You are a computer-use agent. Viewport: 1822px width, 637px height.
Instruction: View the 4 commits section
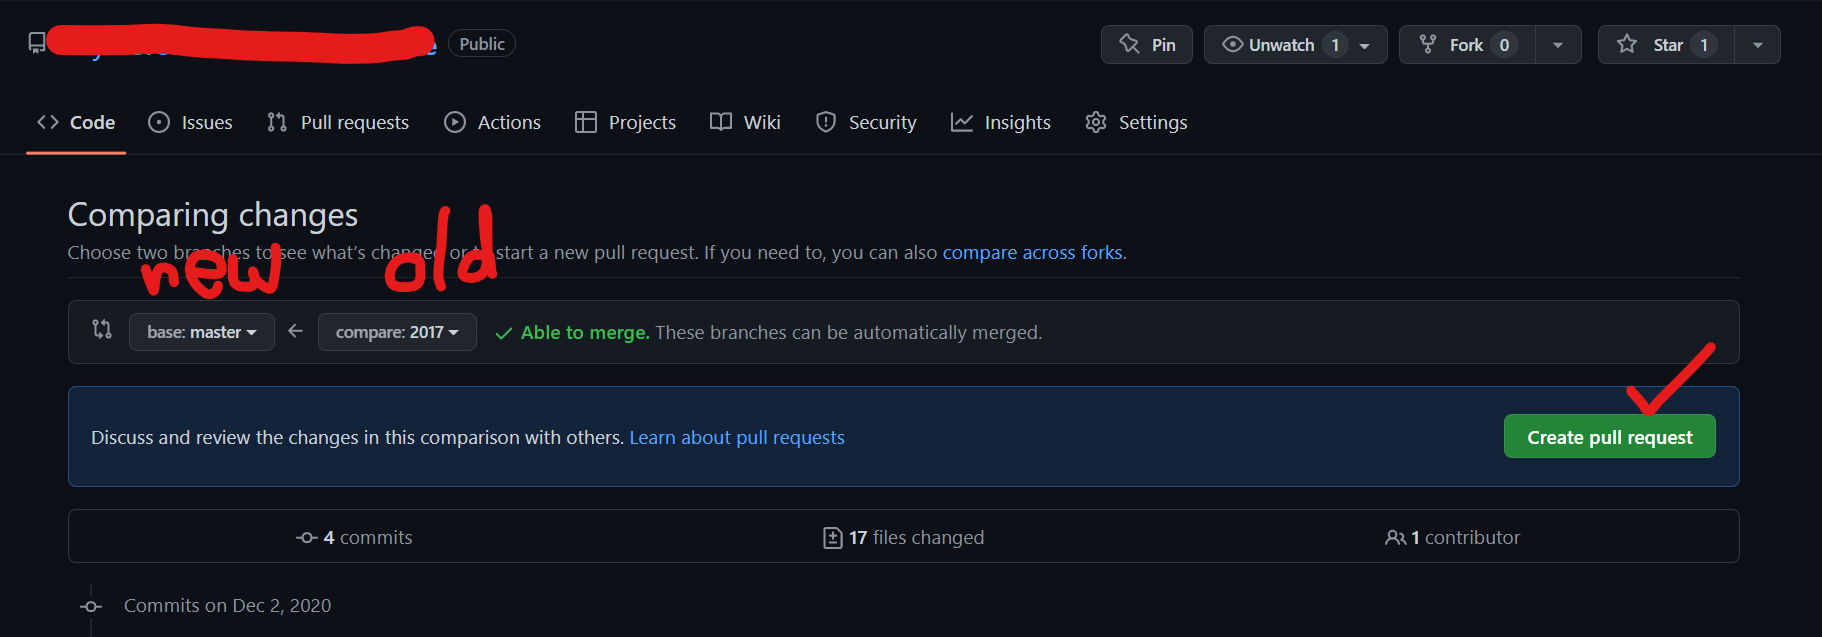[354, 537]
